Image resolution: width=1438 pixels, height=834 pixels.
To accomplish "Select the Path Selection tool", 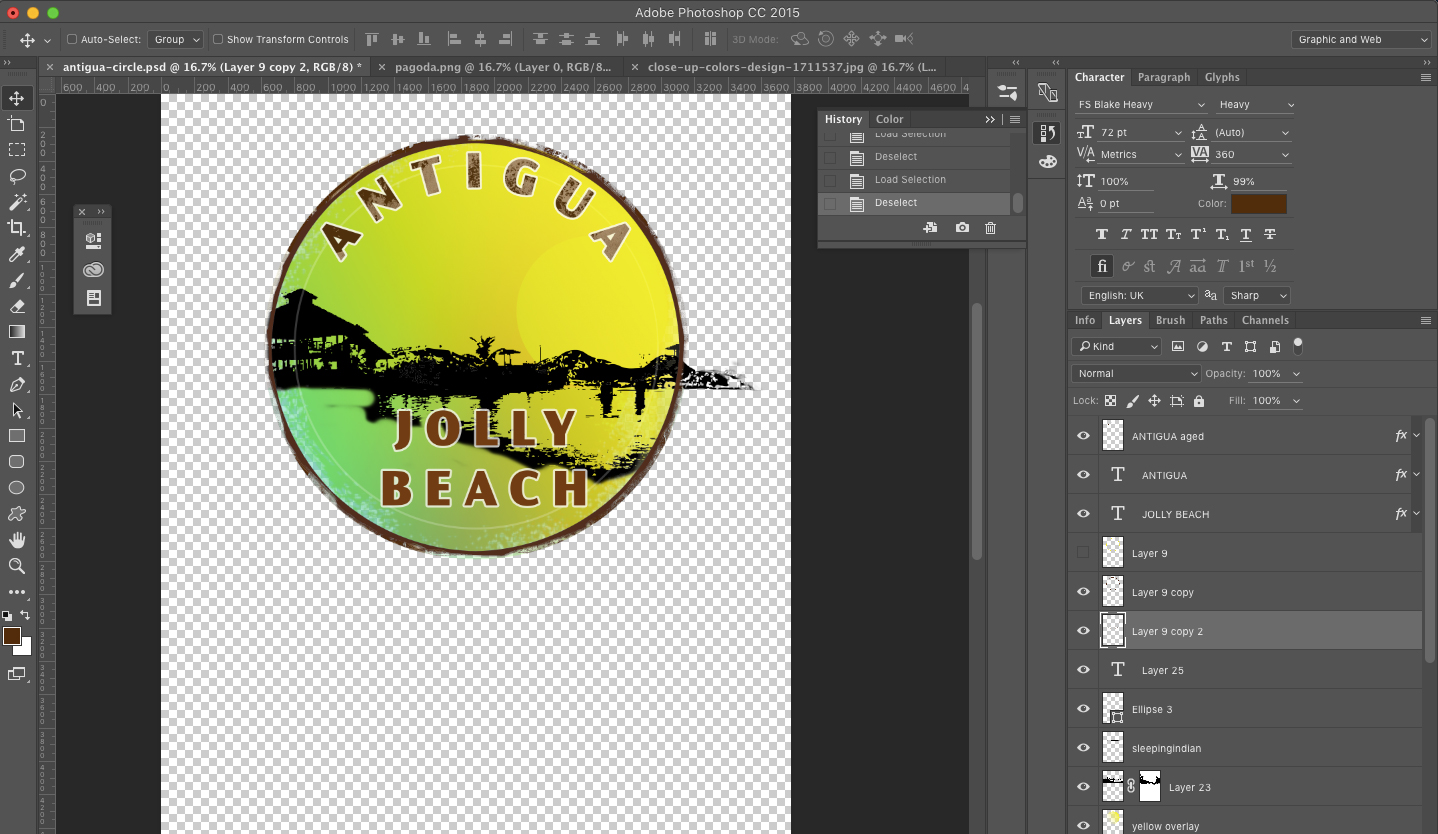I will [x=17, y=410].
